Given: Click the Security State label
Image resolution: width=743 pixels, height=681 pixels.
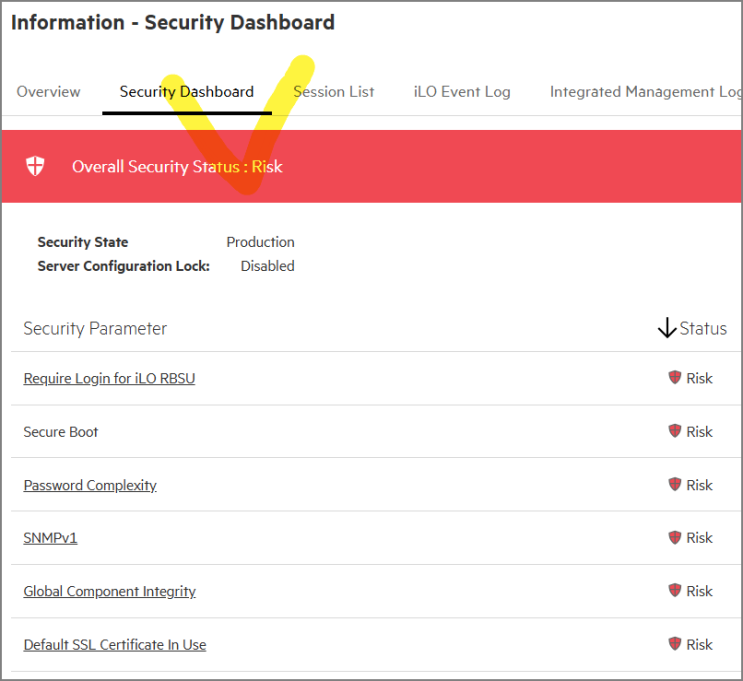Looking at the screenshot, I should pyautogui.click(x=83, y=242).
